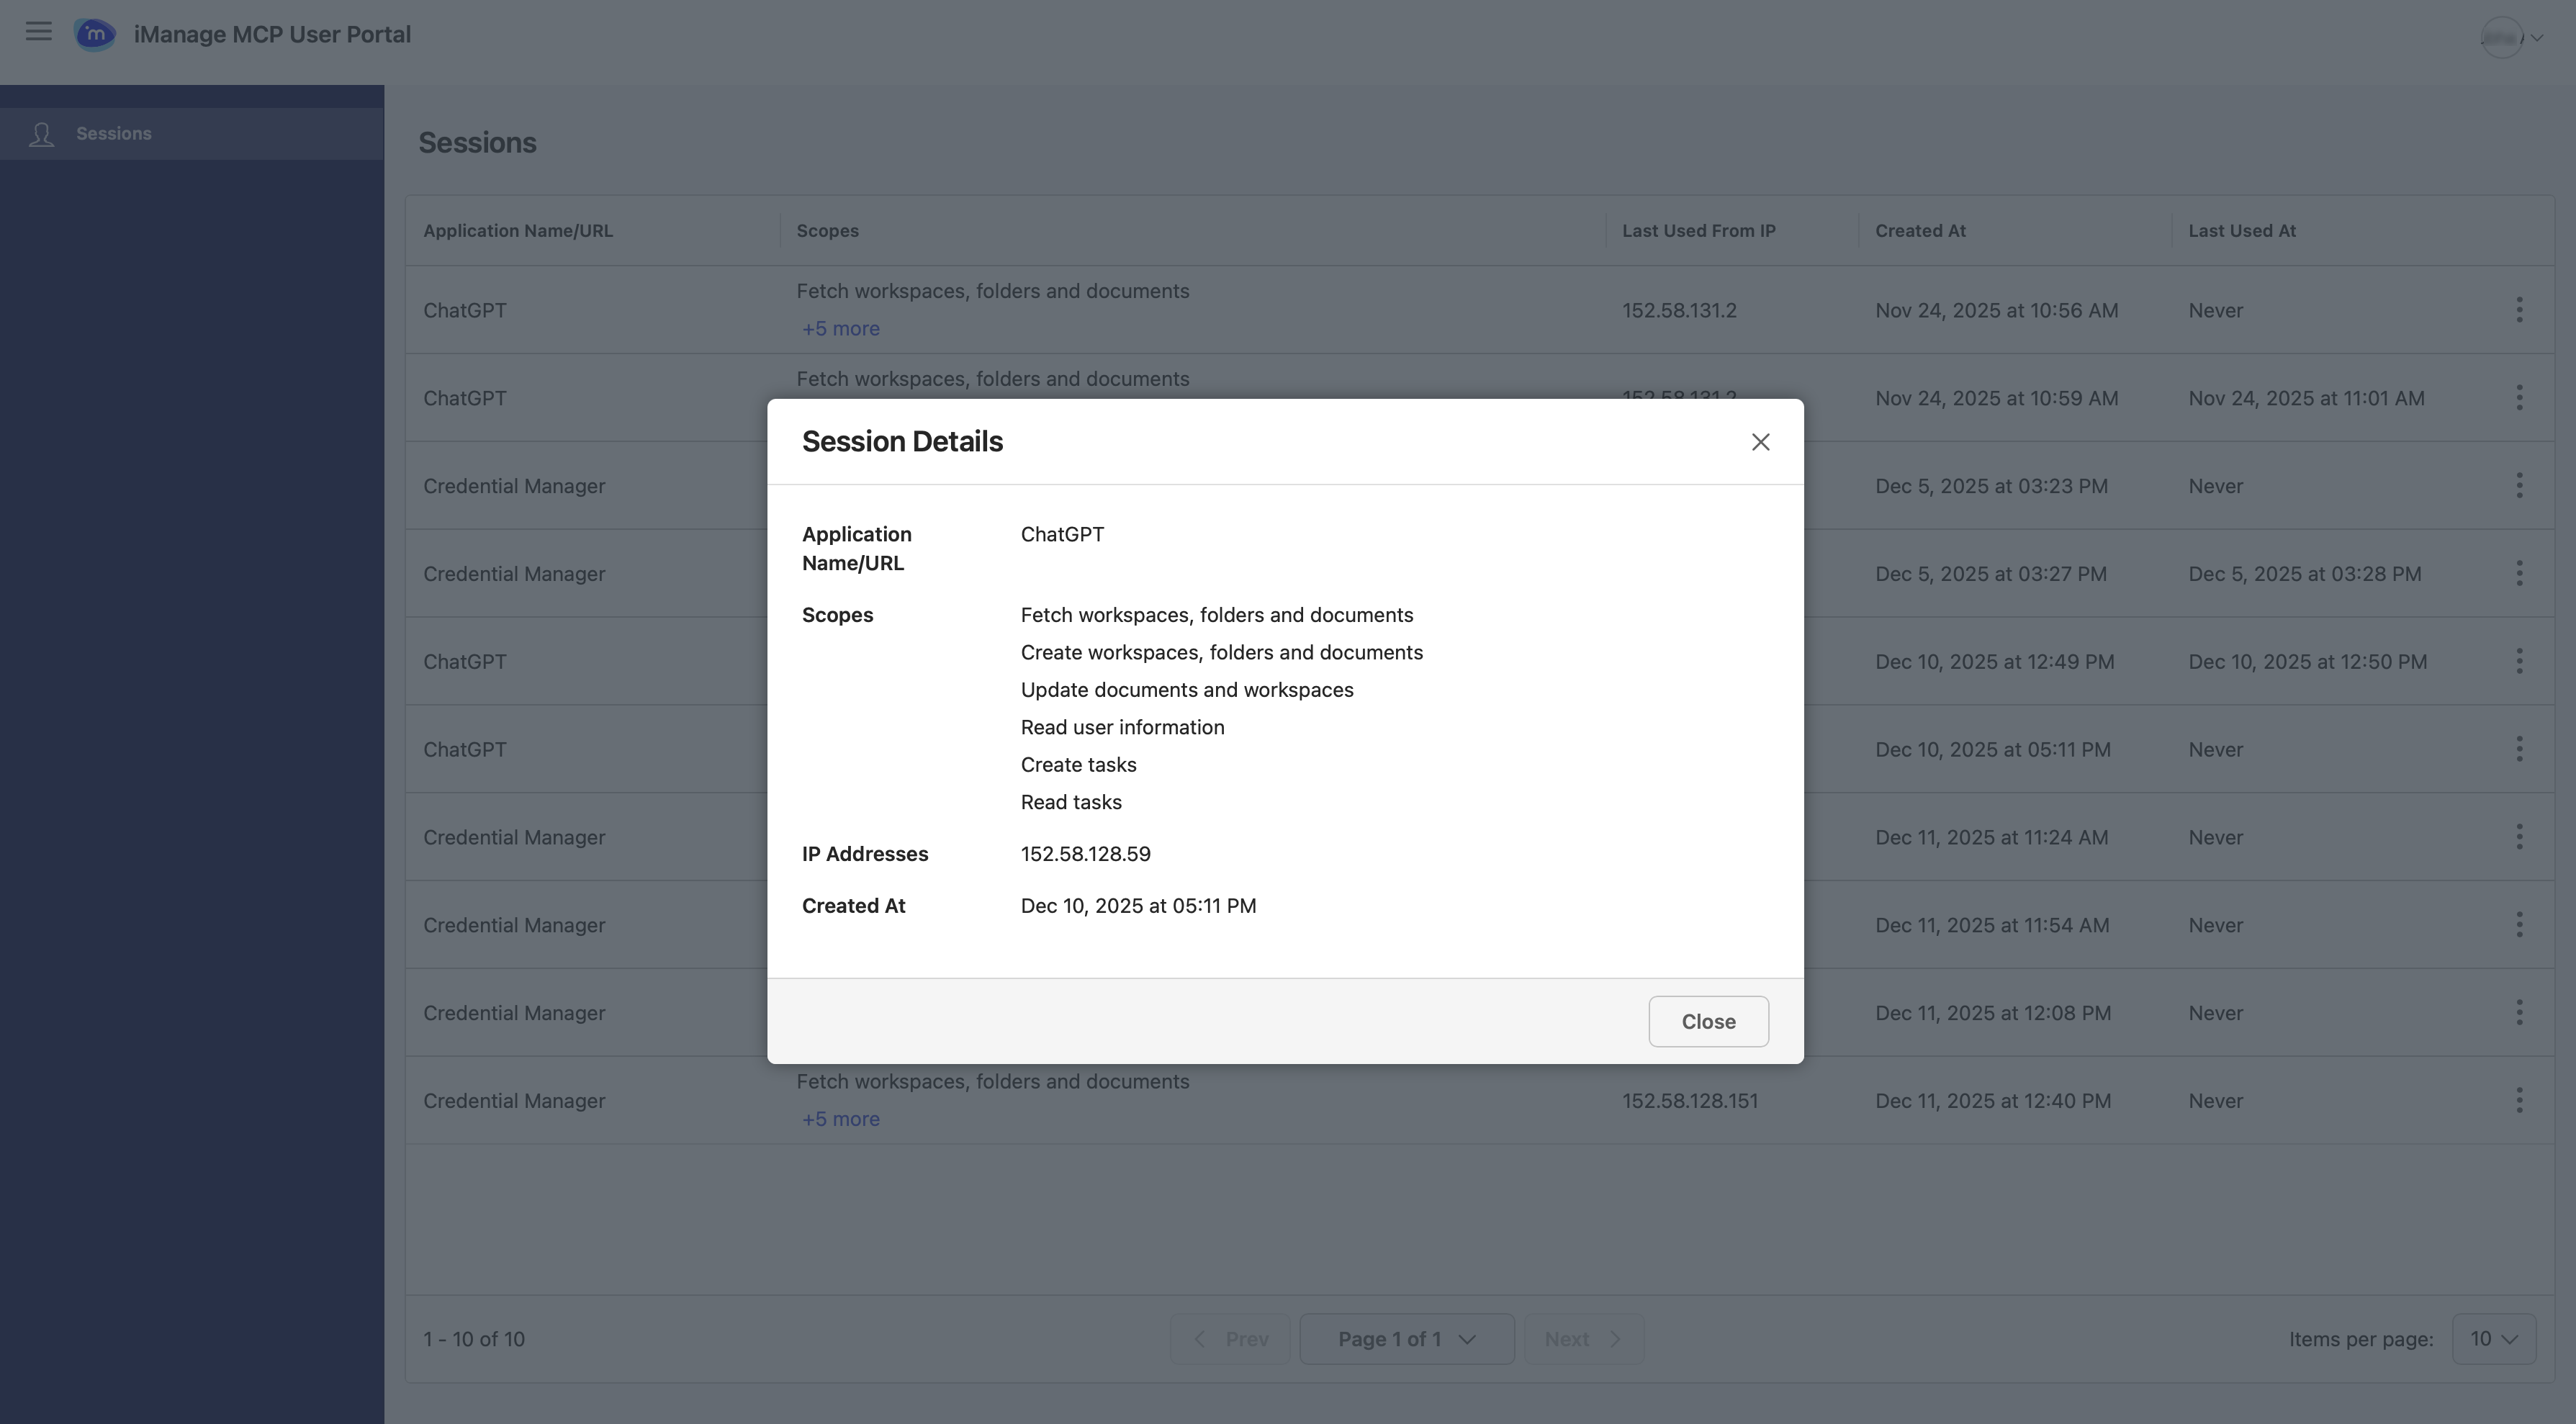Click 'Dec 11, 2025 at 12:08 PM' created cell

(x=1993, y=1013)
